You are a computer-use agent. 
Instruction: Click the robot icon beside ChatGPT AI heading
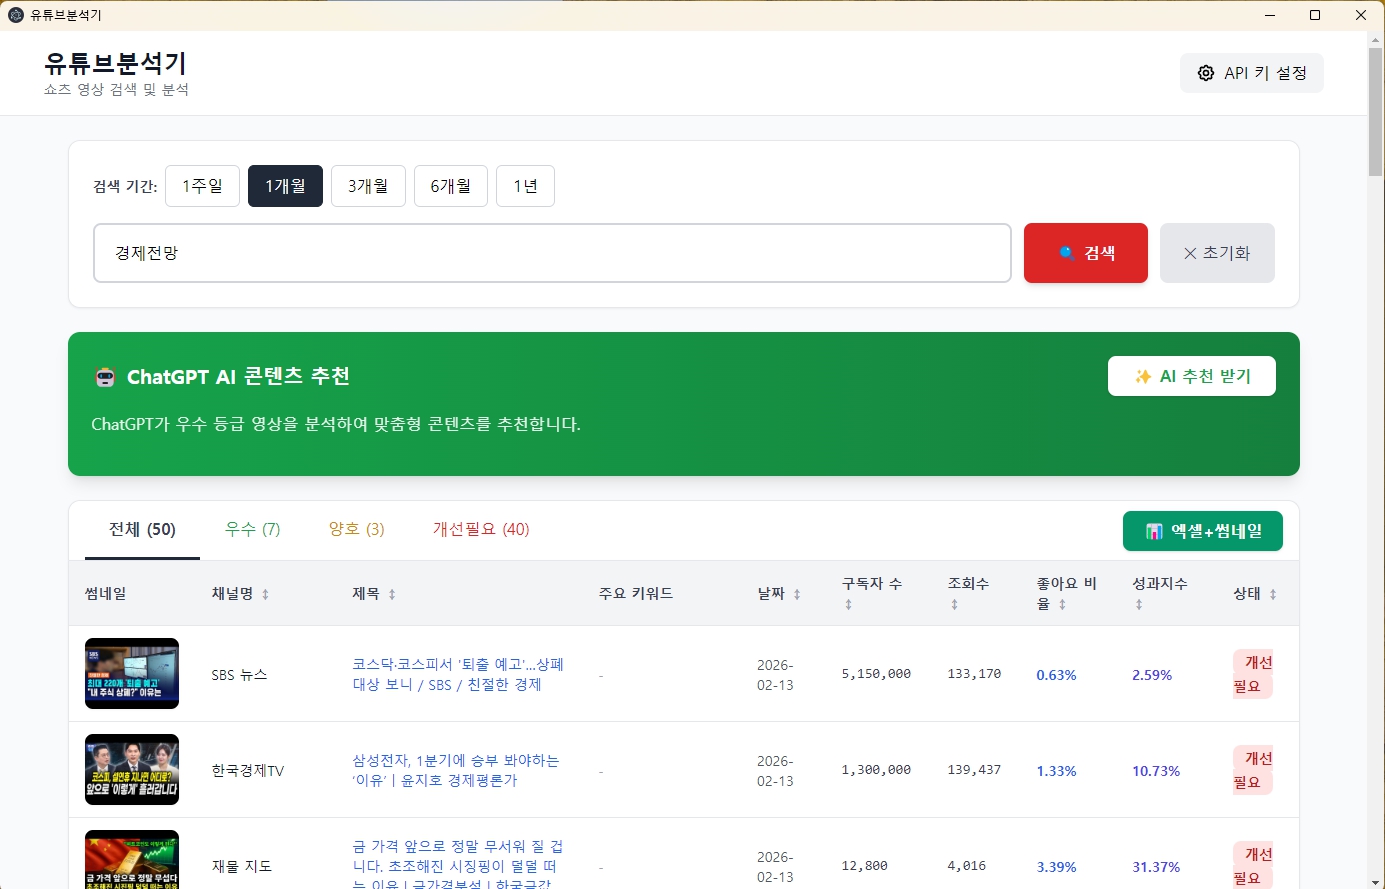click(105, 377)
